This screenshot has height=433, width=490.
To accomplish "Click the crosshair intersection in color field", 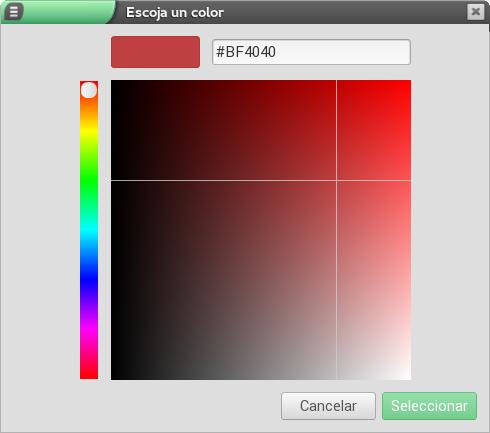I will 336,181.
